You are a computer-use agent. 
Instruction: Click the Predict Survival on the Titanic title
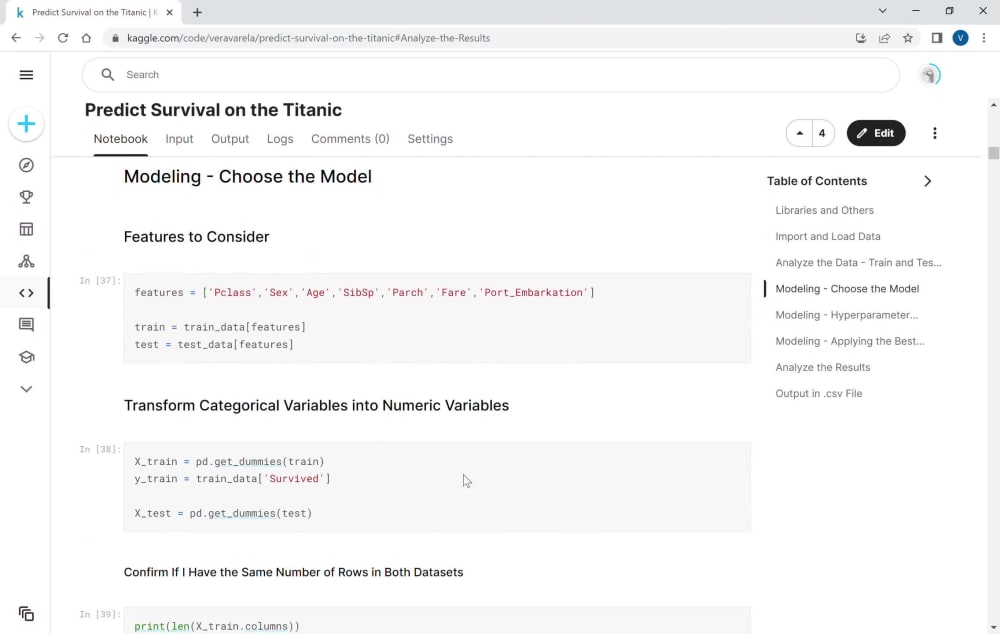pos(213,110)
